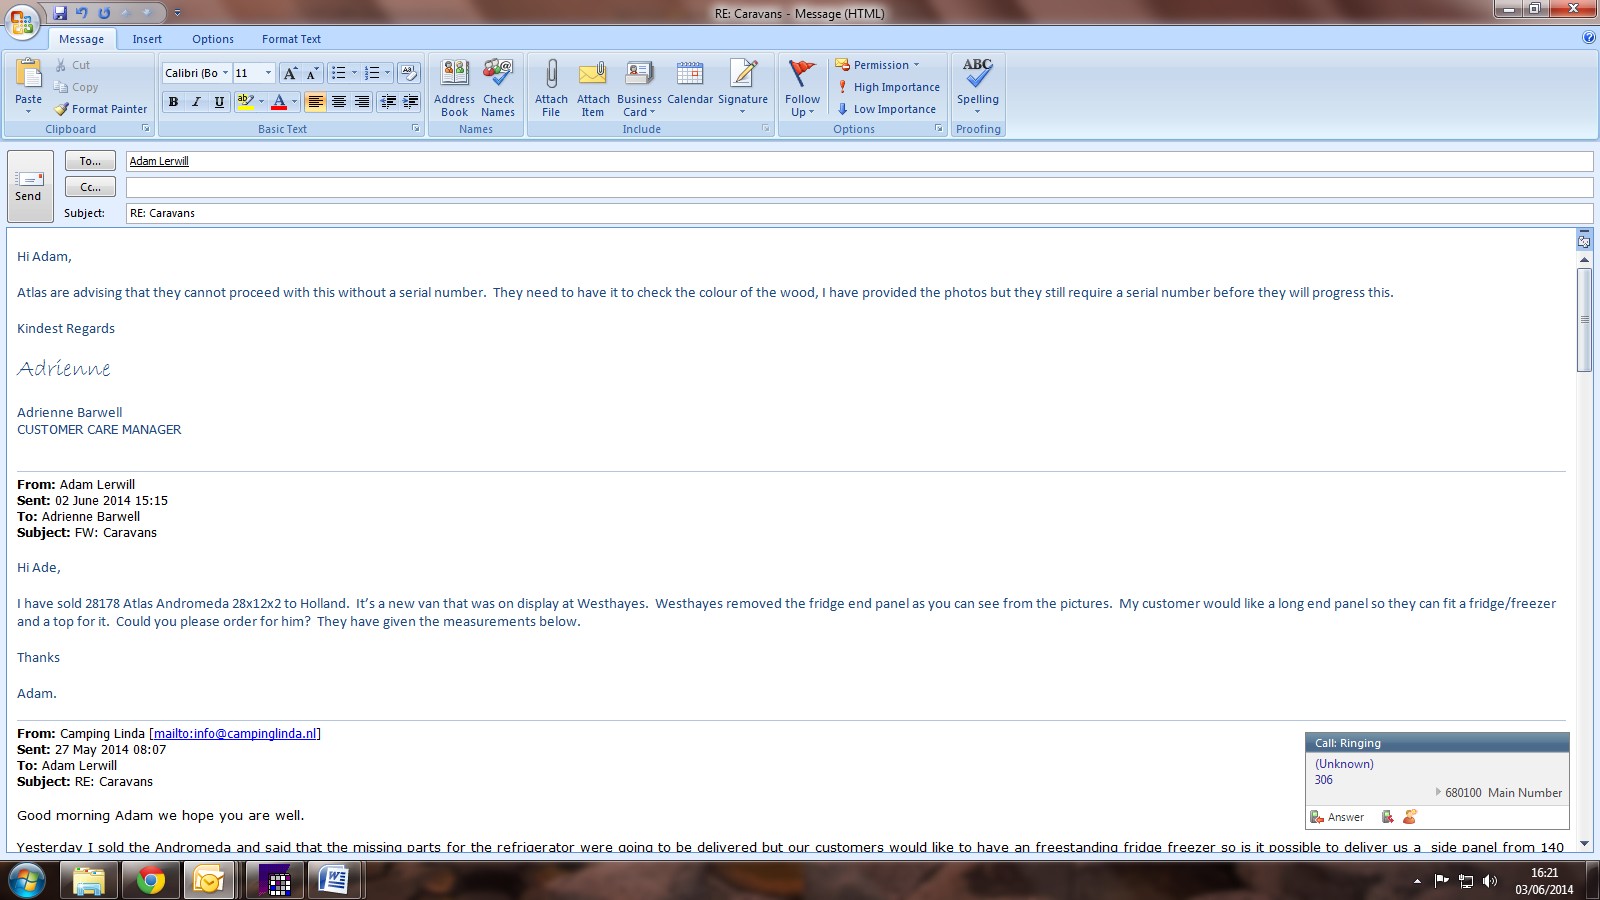Grow the font size
Image resolution: width=1600 pixels, height=900 pixels.
[290, 73]
